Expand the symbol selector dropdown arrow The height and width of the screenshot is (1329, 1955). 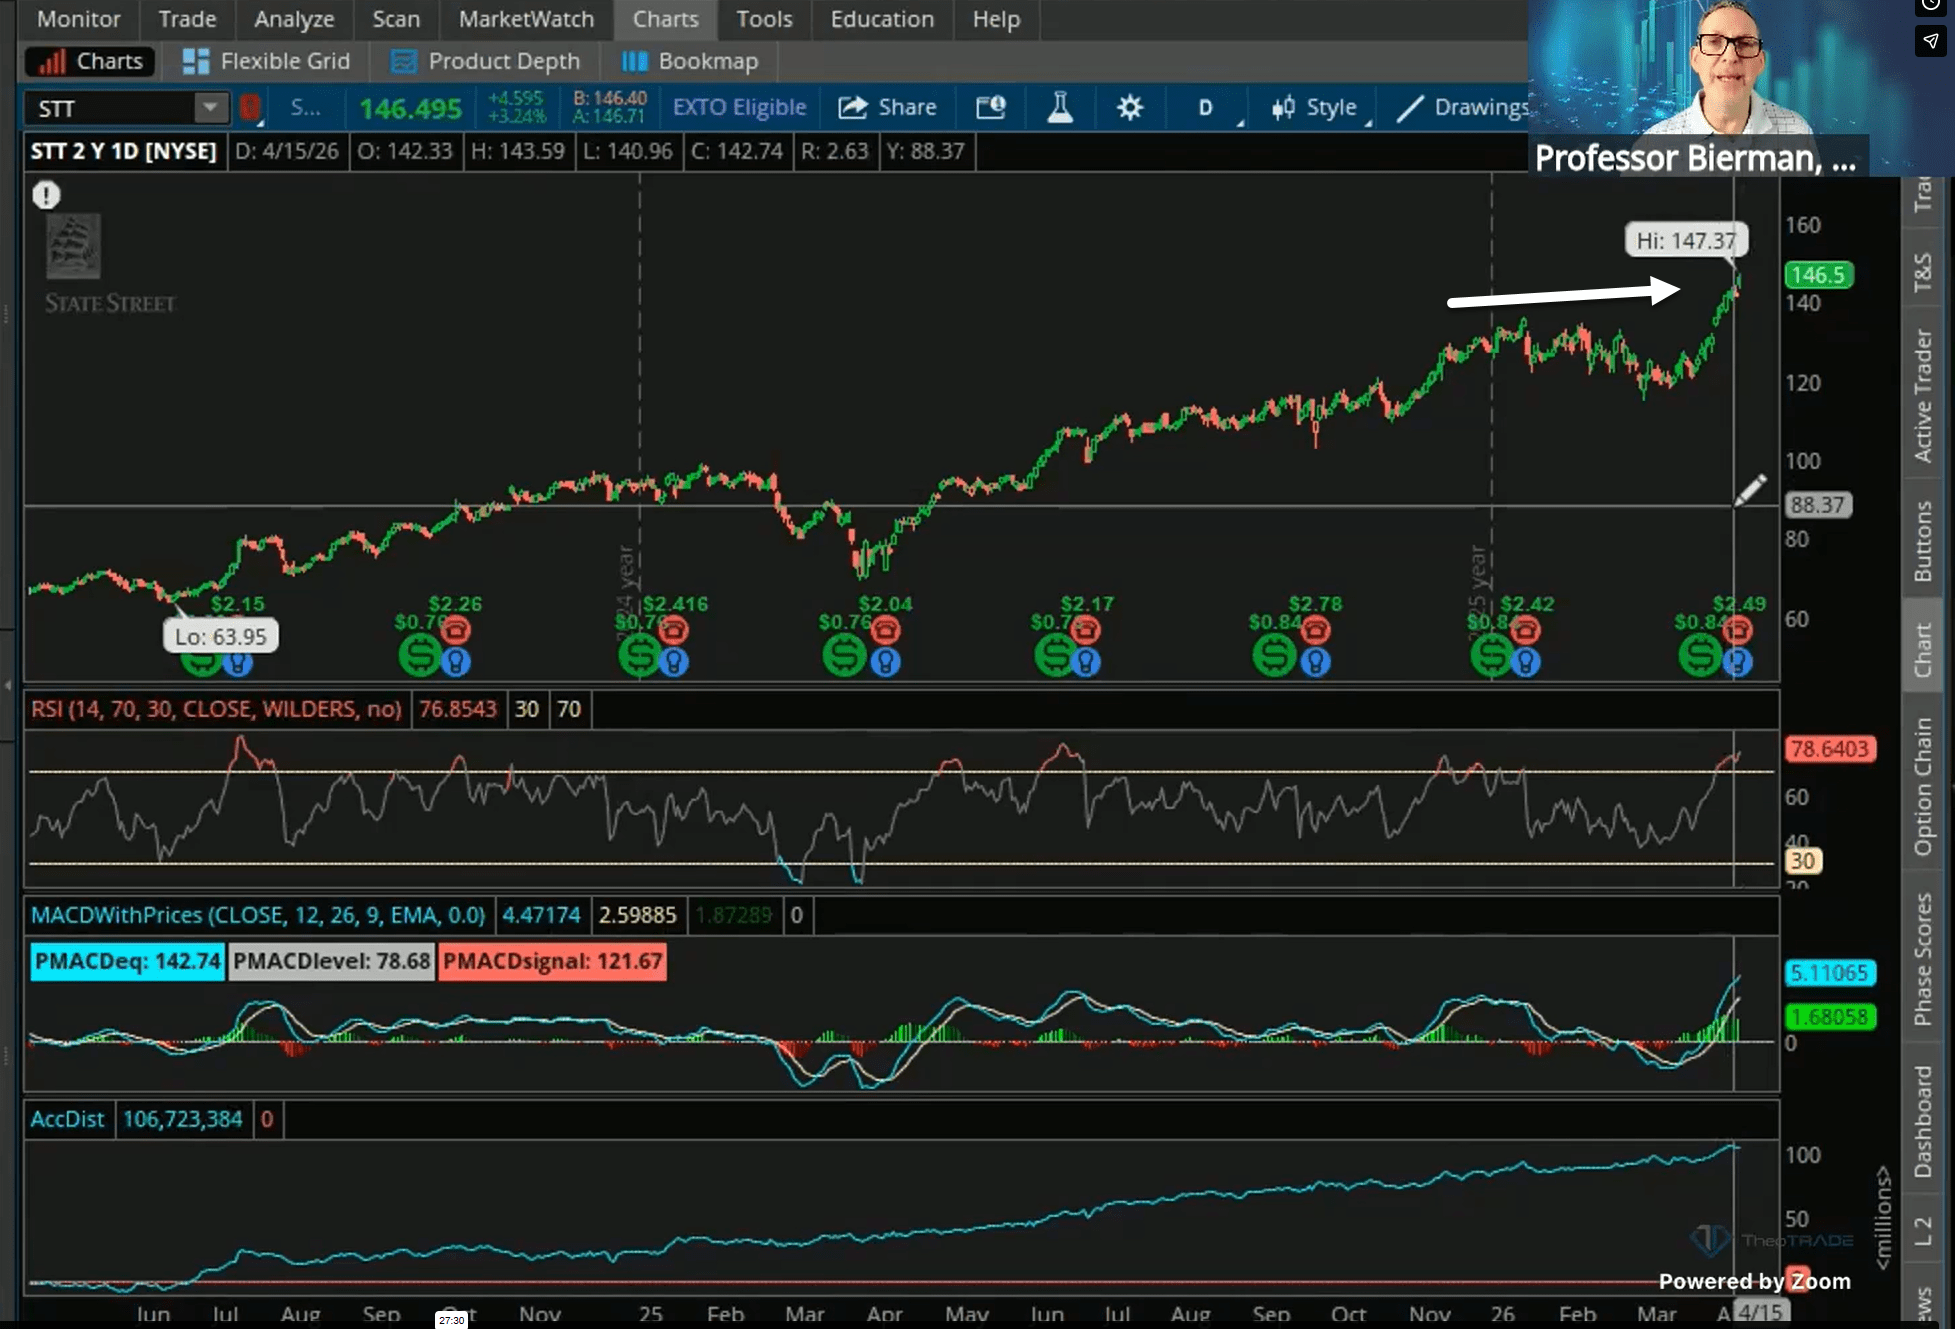click(210, 107)
